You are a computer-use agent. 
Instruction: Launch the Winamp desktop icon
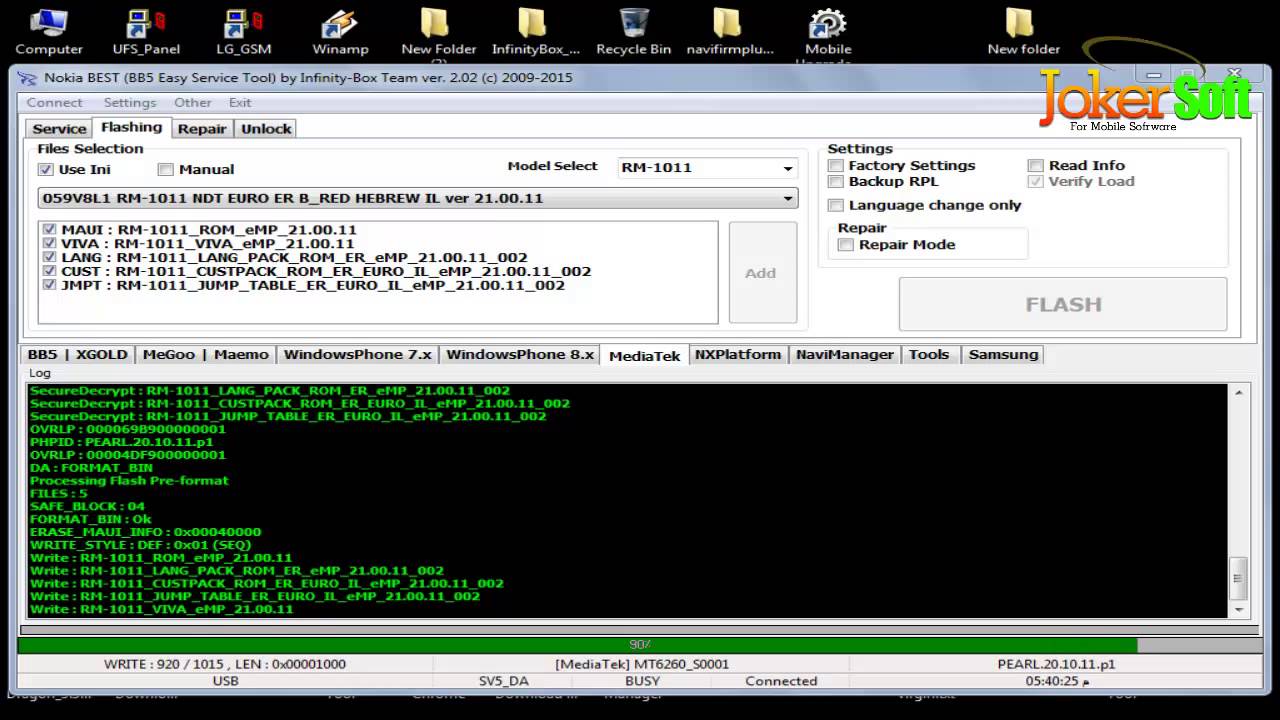[340, 32]
